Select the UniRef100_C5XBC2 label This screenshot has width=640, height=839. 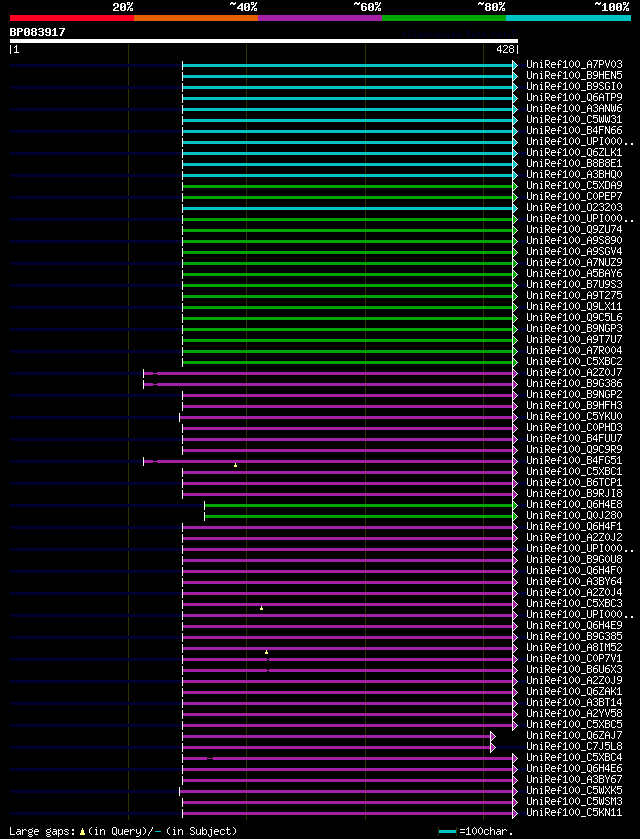tap(574, 362)
